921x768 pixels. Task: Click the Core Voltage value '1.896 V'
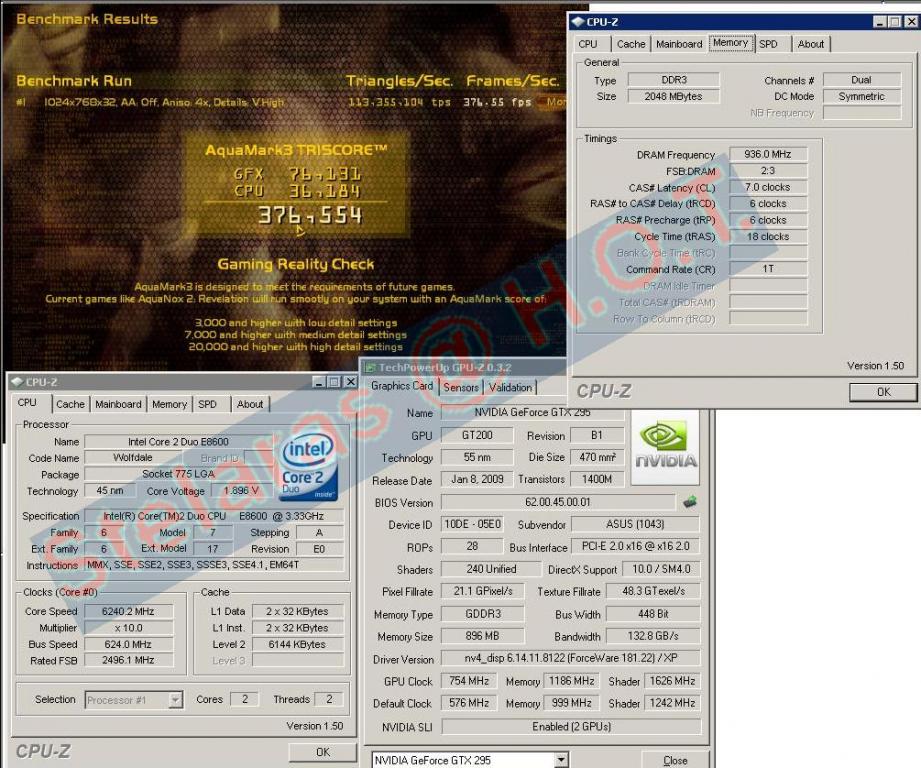(241, 490)
